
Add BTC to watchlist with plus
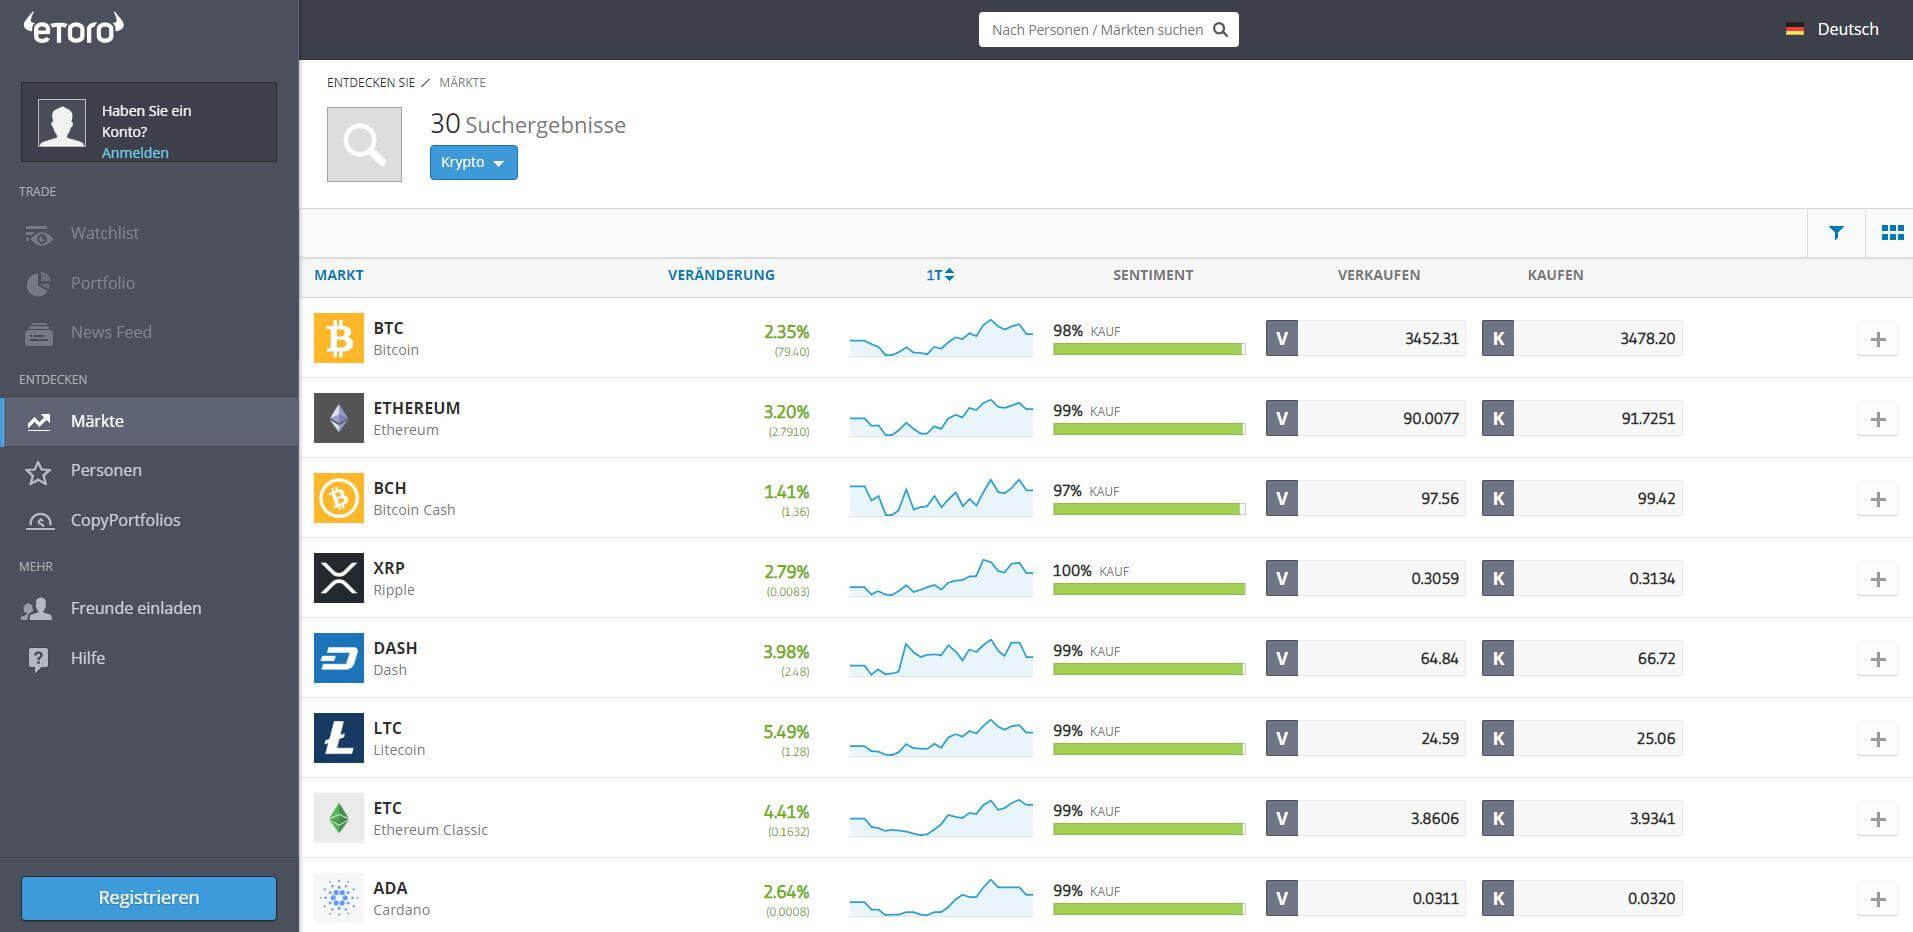tap(1878, 339)
